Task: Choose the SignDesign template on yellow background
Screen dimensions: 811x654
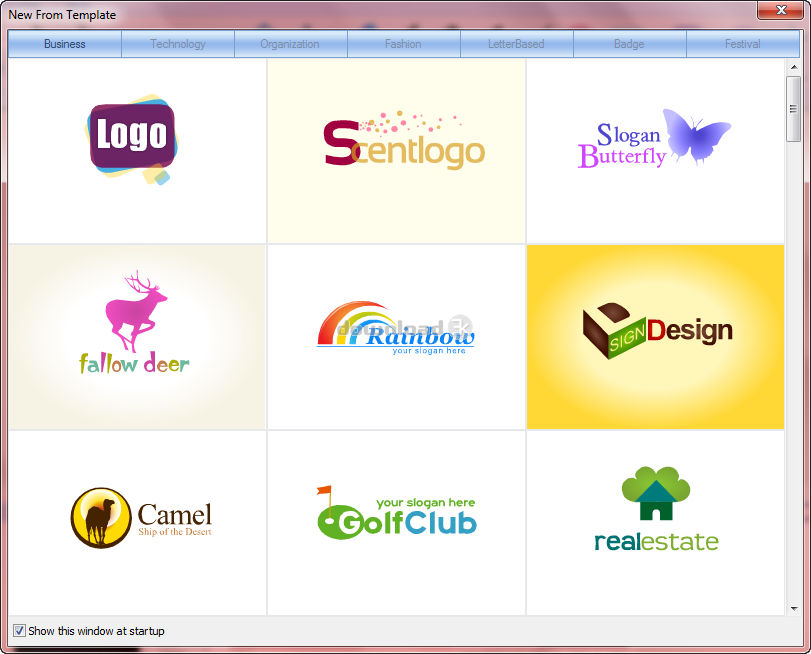Action: (655, 336)
